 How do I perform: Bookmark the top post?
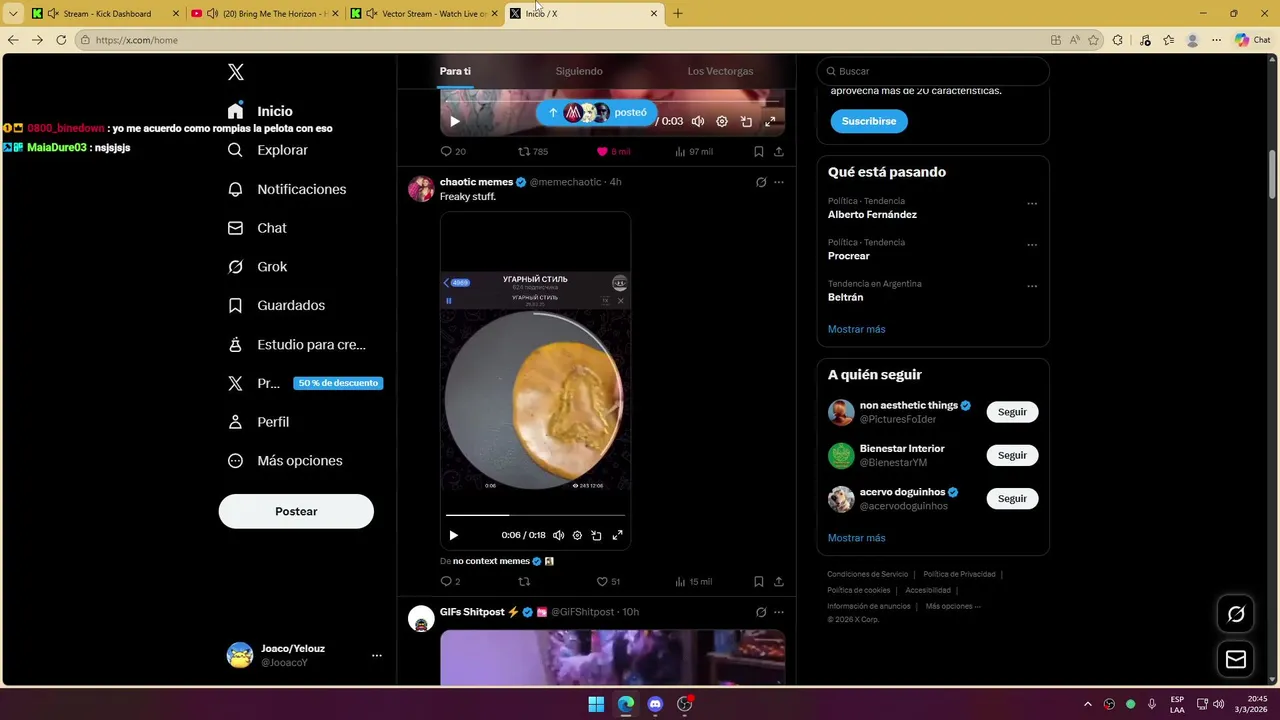coord(759,151)
